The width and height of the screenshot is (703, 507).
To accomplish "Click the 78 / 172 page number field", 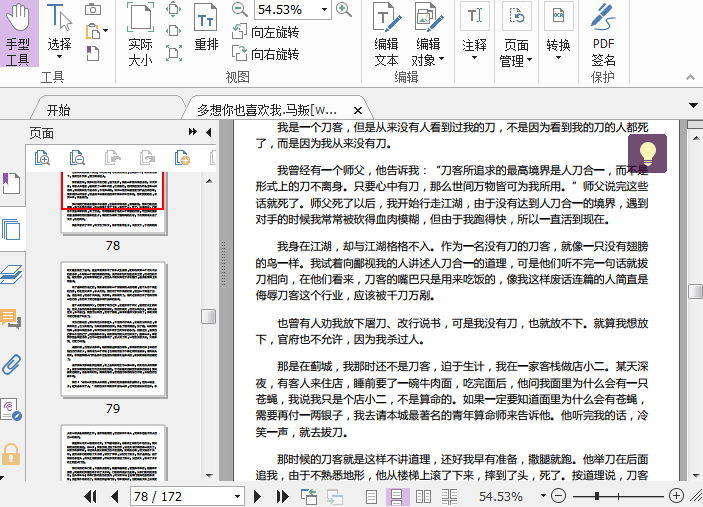I will [182, 496].
